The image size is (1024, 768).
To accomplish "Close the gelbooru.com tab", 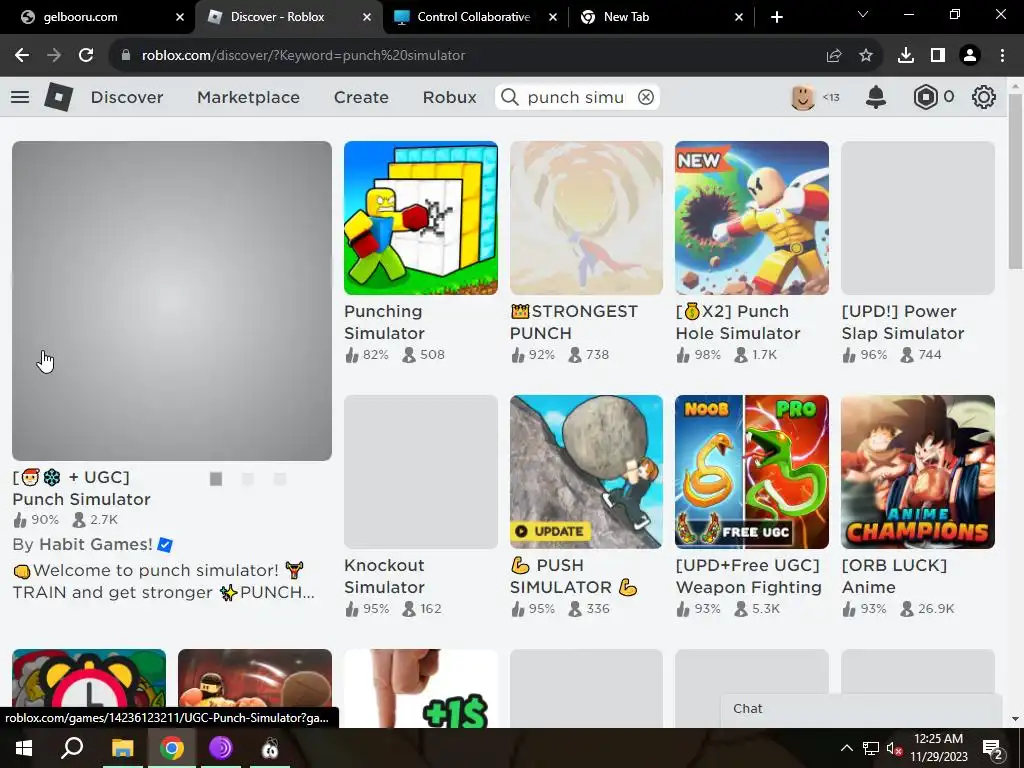I will (x=180, y=17).
